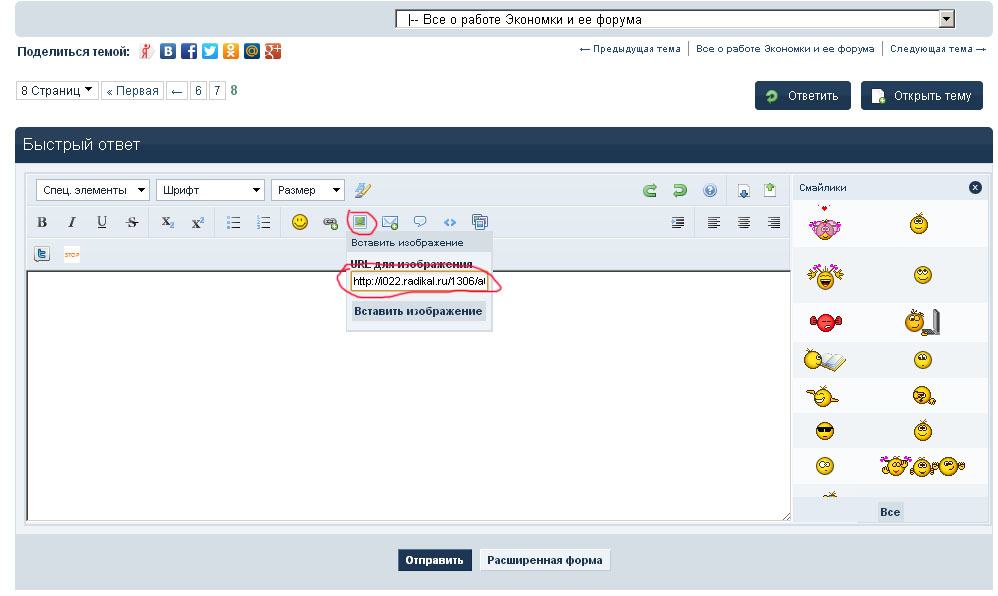Share topic on Facebook
998x596 pixels.
[x=189, y=51]
